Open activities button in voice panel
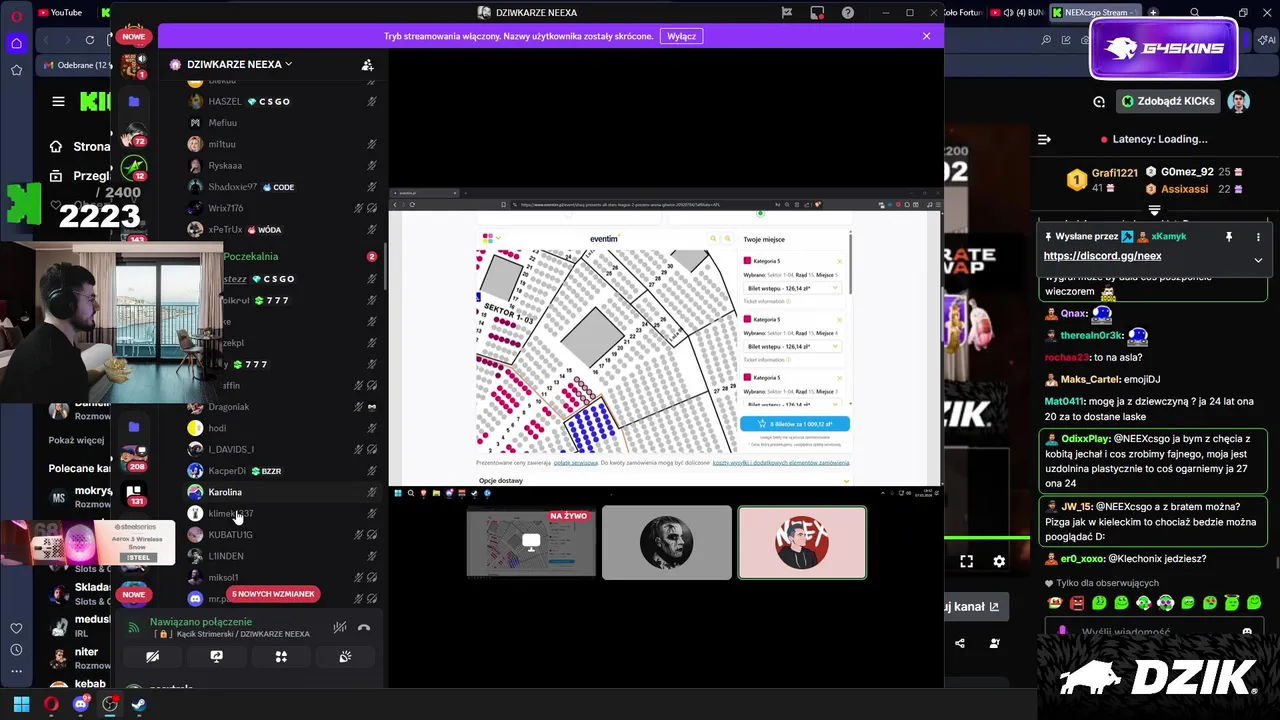Image resolution: width=1280 pixels, height=720 pixels. tap(281, 657)
